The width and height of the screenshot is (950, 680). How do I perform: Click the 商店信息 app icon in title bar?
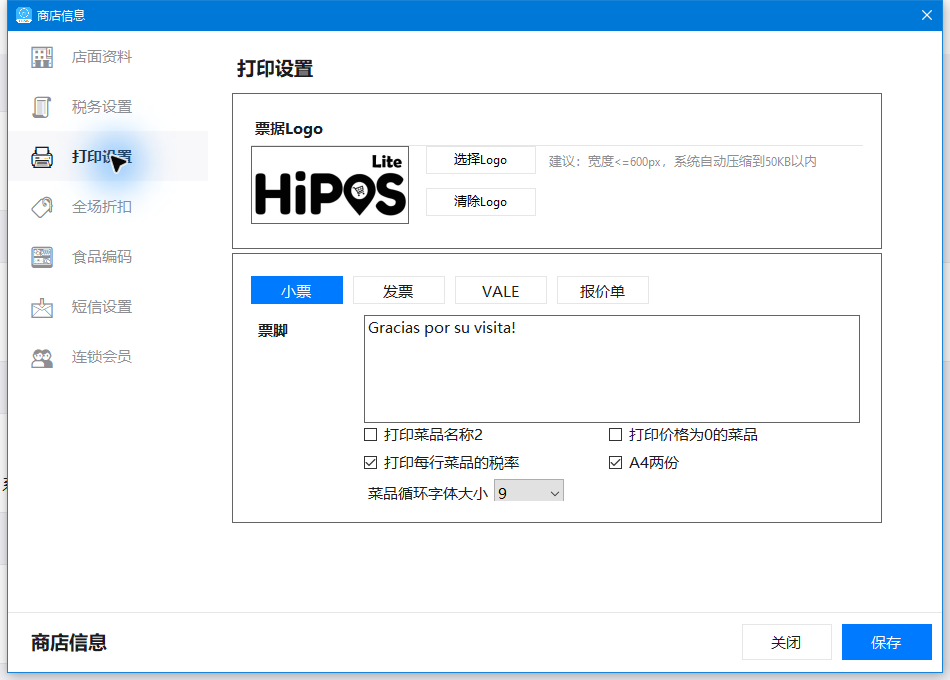point(24,15)
